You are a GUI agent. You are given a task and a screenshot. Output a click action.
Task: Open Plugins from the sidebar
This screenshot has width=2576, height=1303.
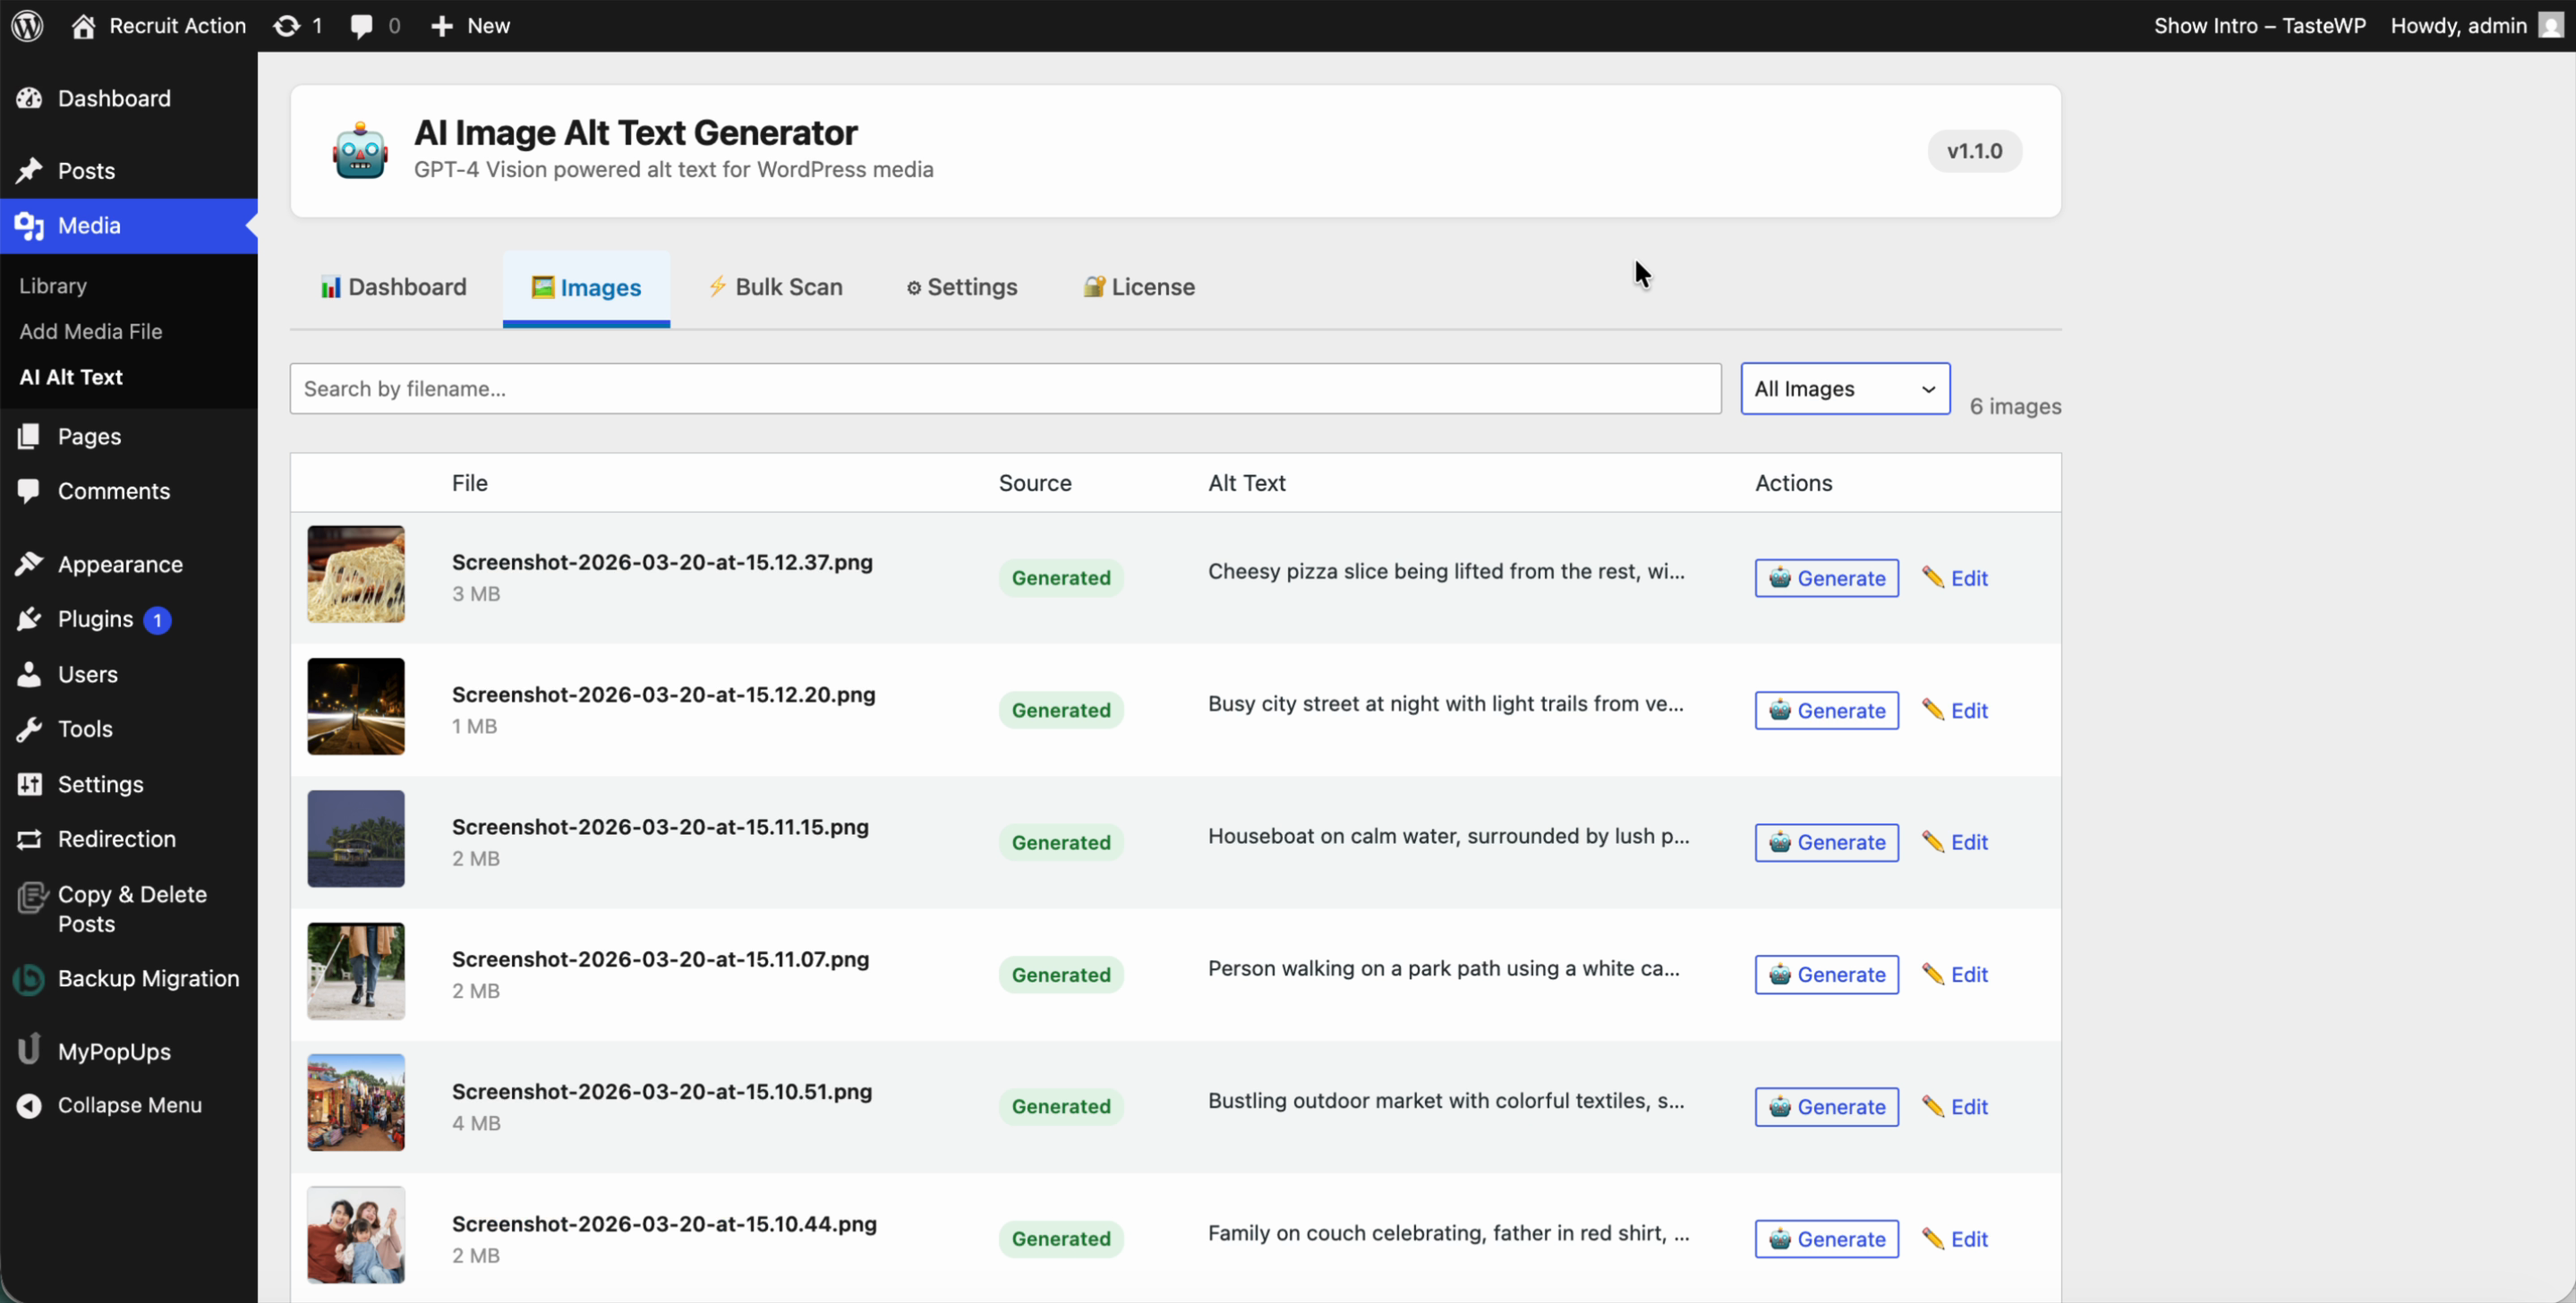click(95, 620)
